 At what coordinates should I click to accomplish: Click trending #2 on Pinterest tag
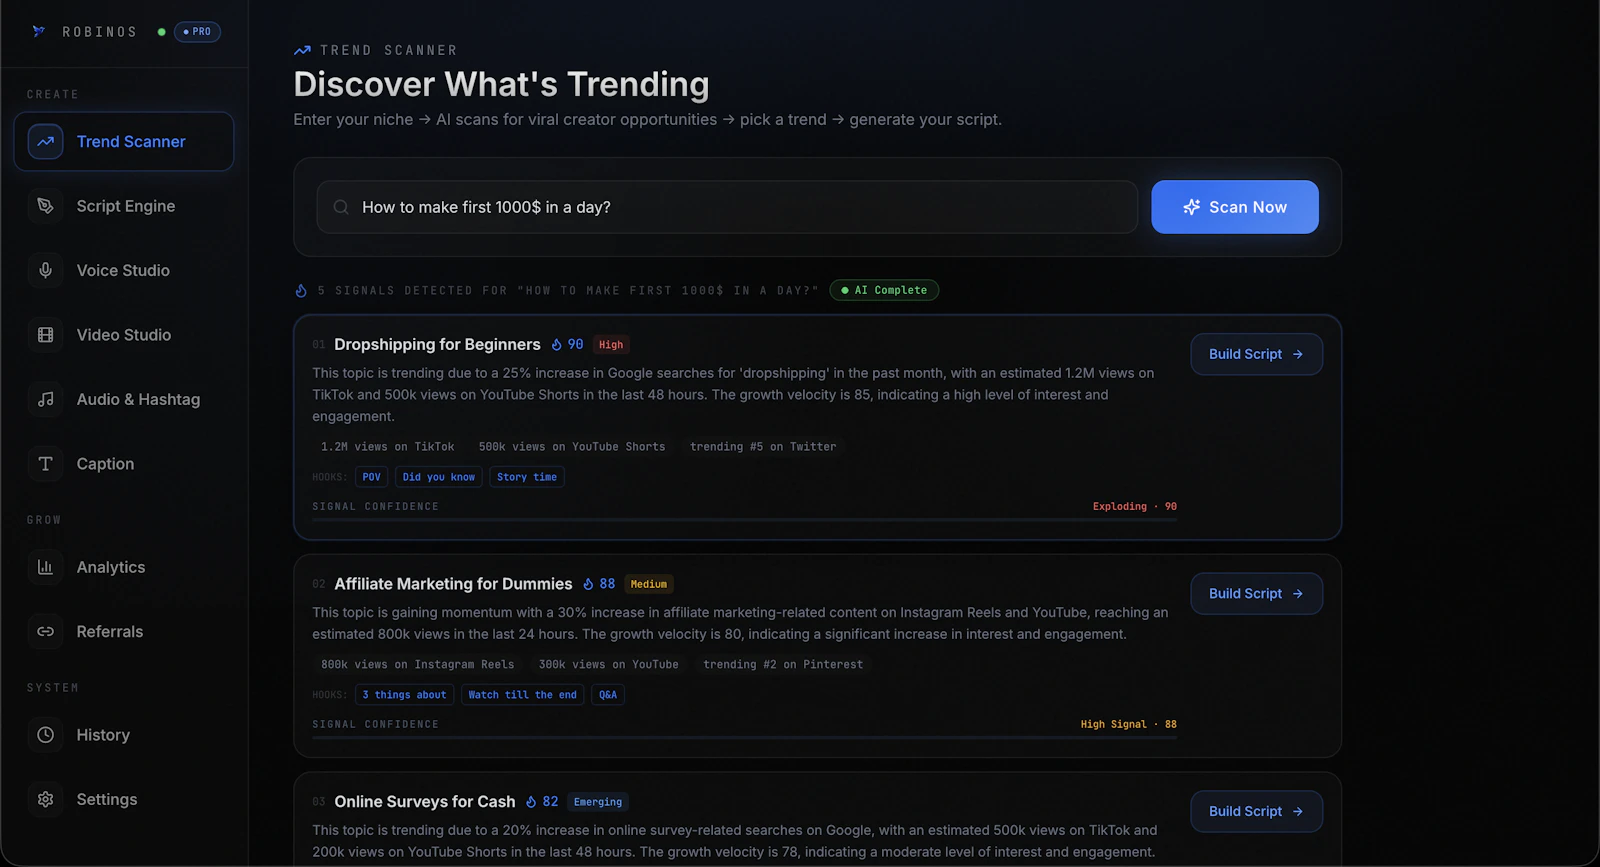pos(783,665)
